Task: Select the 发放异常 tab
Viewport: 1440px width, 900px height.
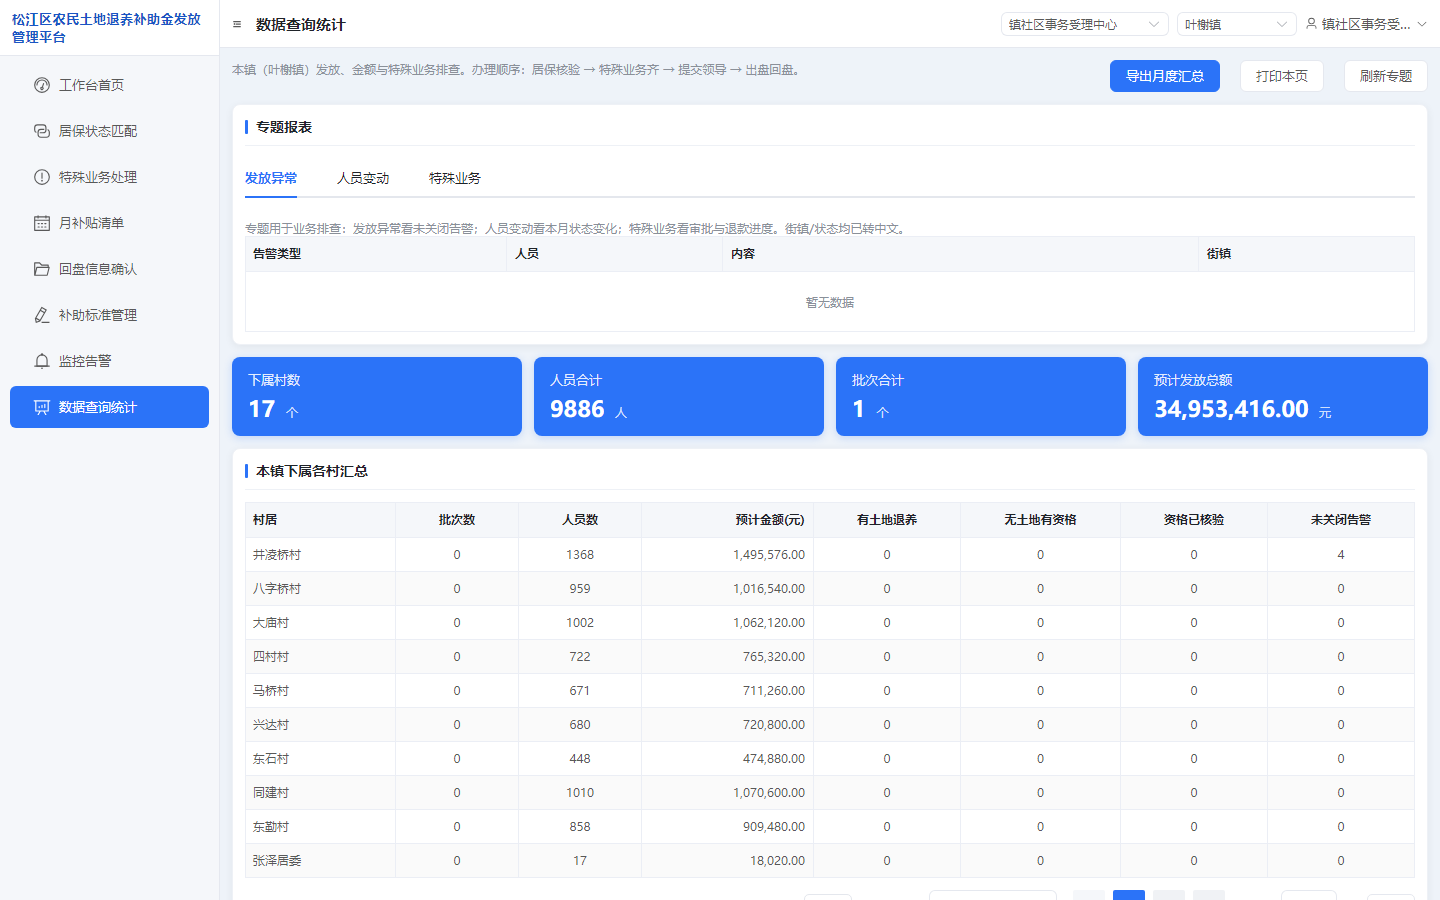Action: click(x=271, y=178)
